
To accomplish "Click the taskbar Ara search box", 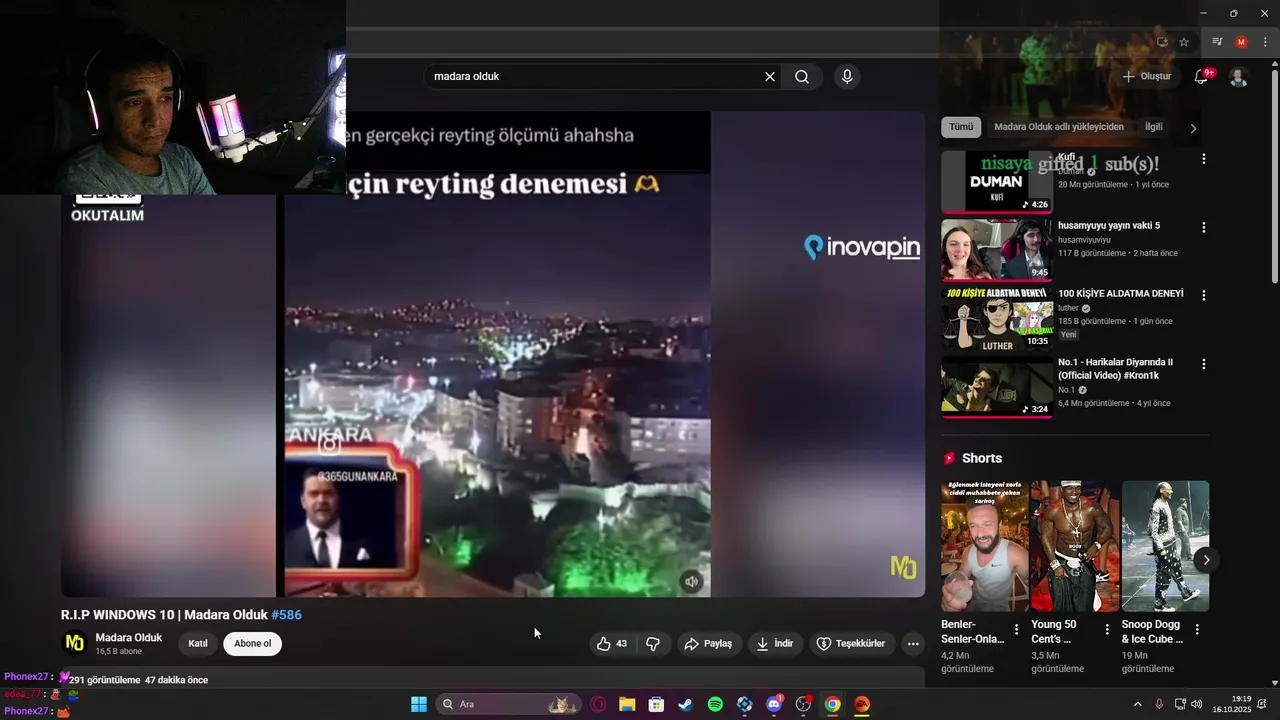I will coord(508,704).
